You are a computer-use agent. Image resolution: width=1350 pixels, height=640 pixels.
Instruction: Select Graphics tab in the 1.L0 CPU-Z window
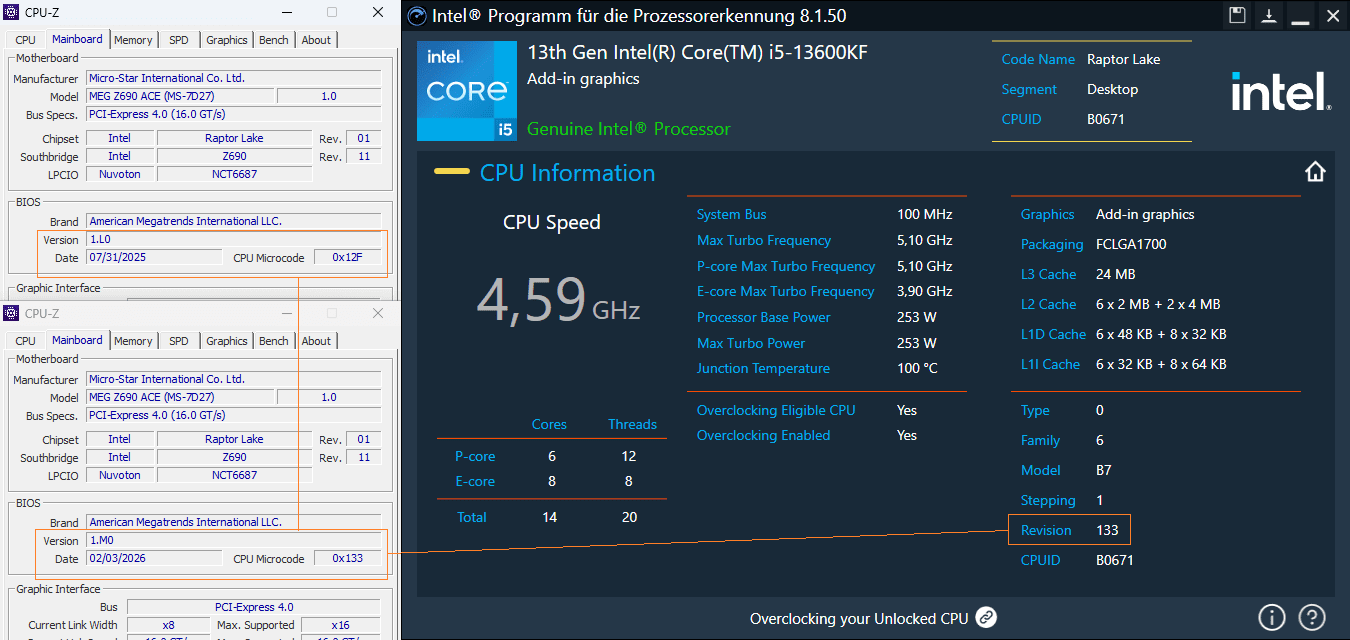coord(227,40)
